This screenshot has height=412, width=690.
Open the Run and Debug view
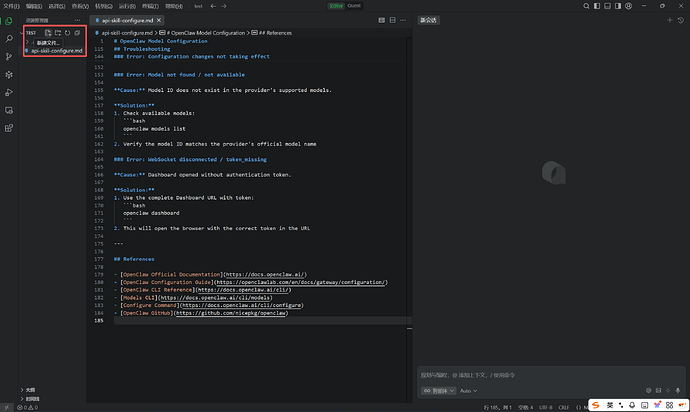tap(9, 92)
